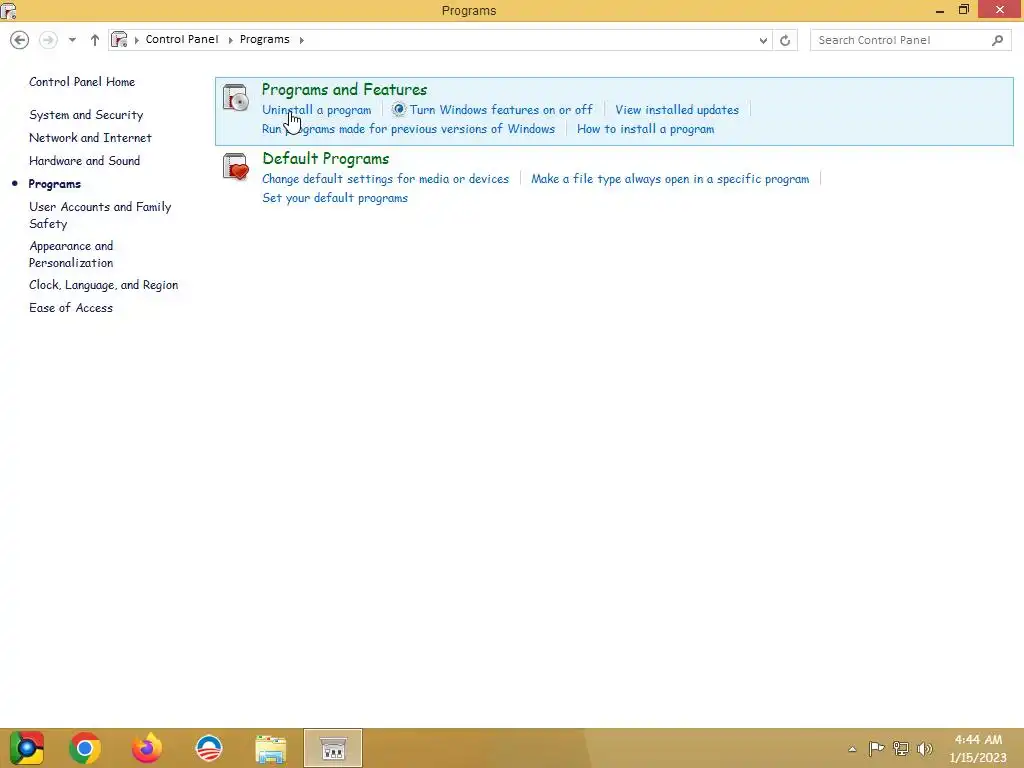This screenshot has height=768, width=1024.
Task: Select Control Panel breadcrumb
Action: 182,39
